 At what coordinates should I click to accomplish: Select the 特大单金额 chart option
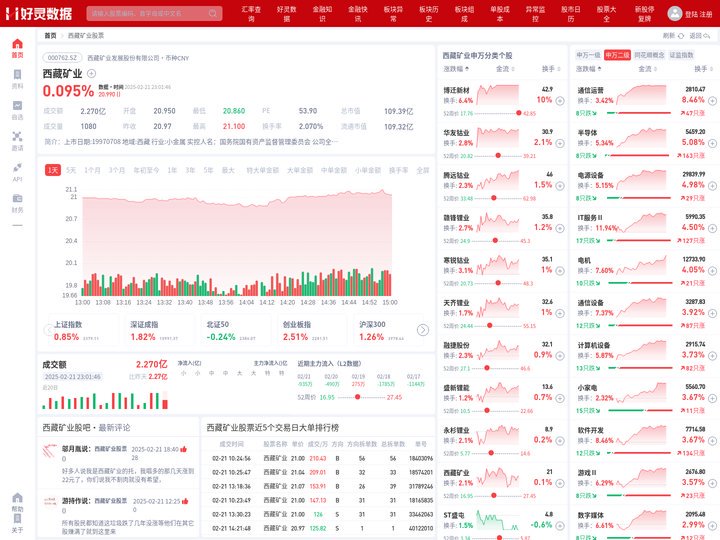click(x=263, y=170)
